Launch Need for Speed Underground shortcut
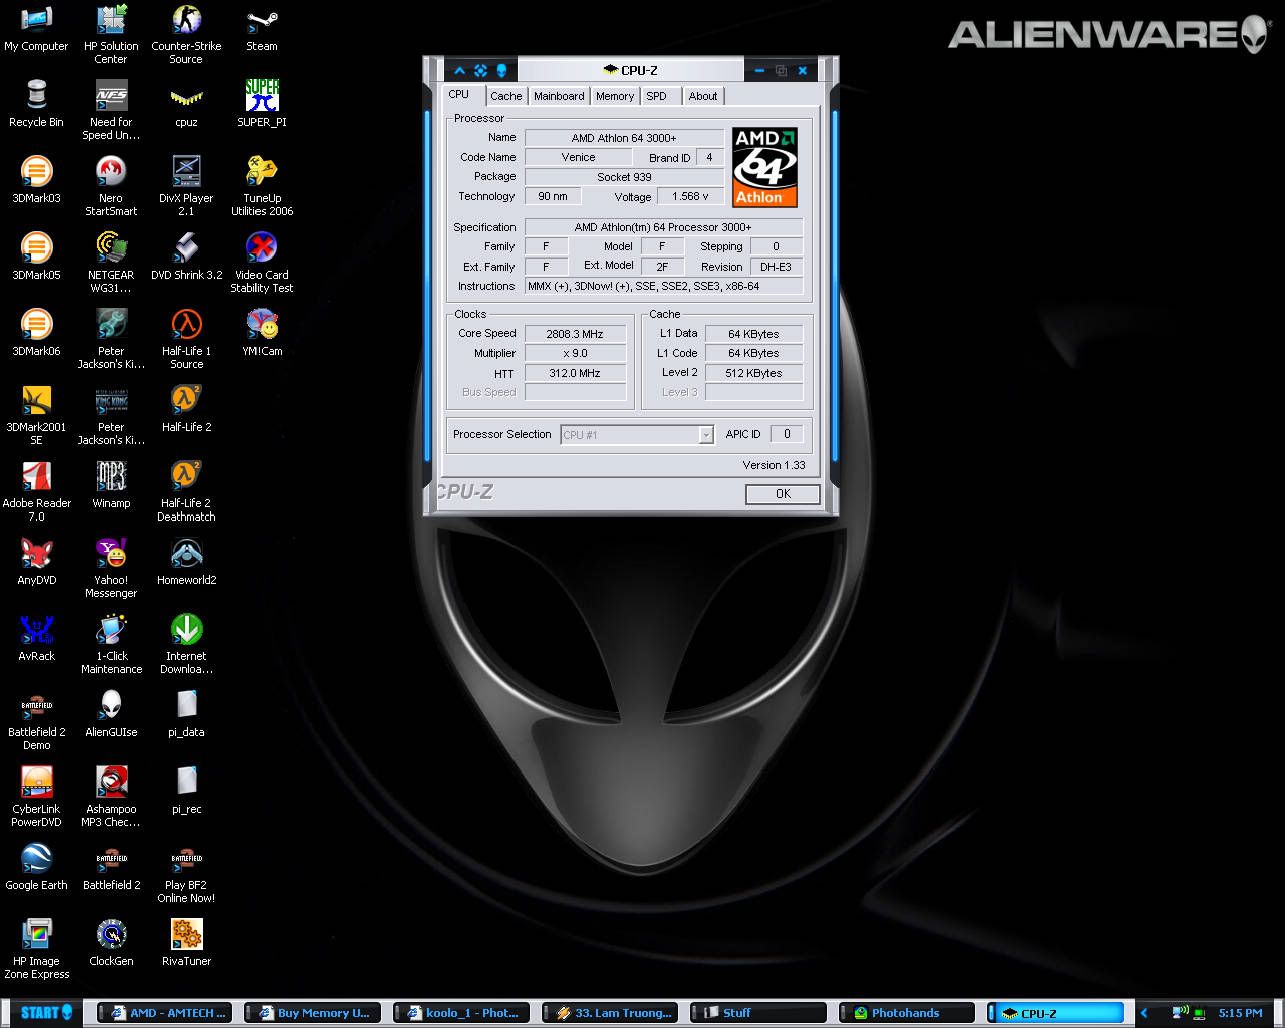Screen dimensions: 1285x1028 tap(111, 111)
